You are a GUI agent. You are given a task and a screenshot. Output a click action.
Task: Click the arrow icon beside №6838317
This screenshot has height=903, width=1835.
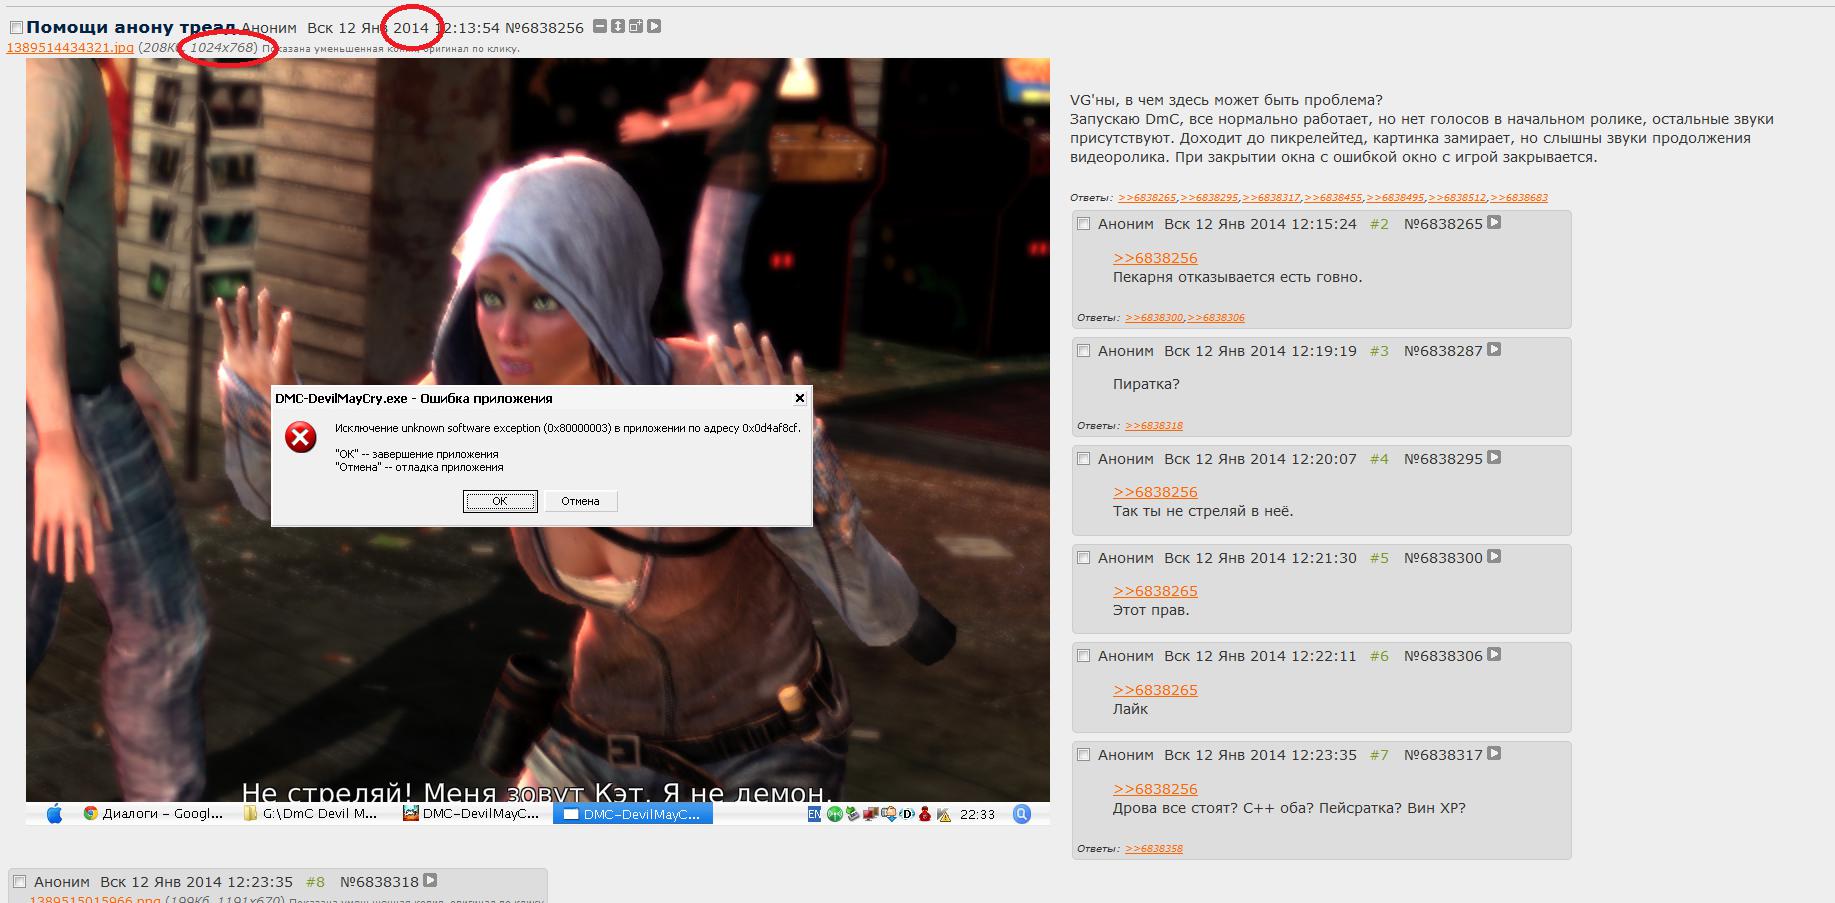point(1494,754)
